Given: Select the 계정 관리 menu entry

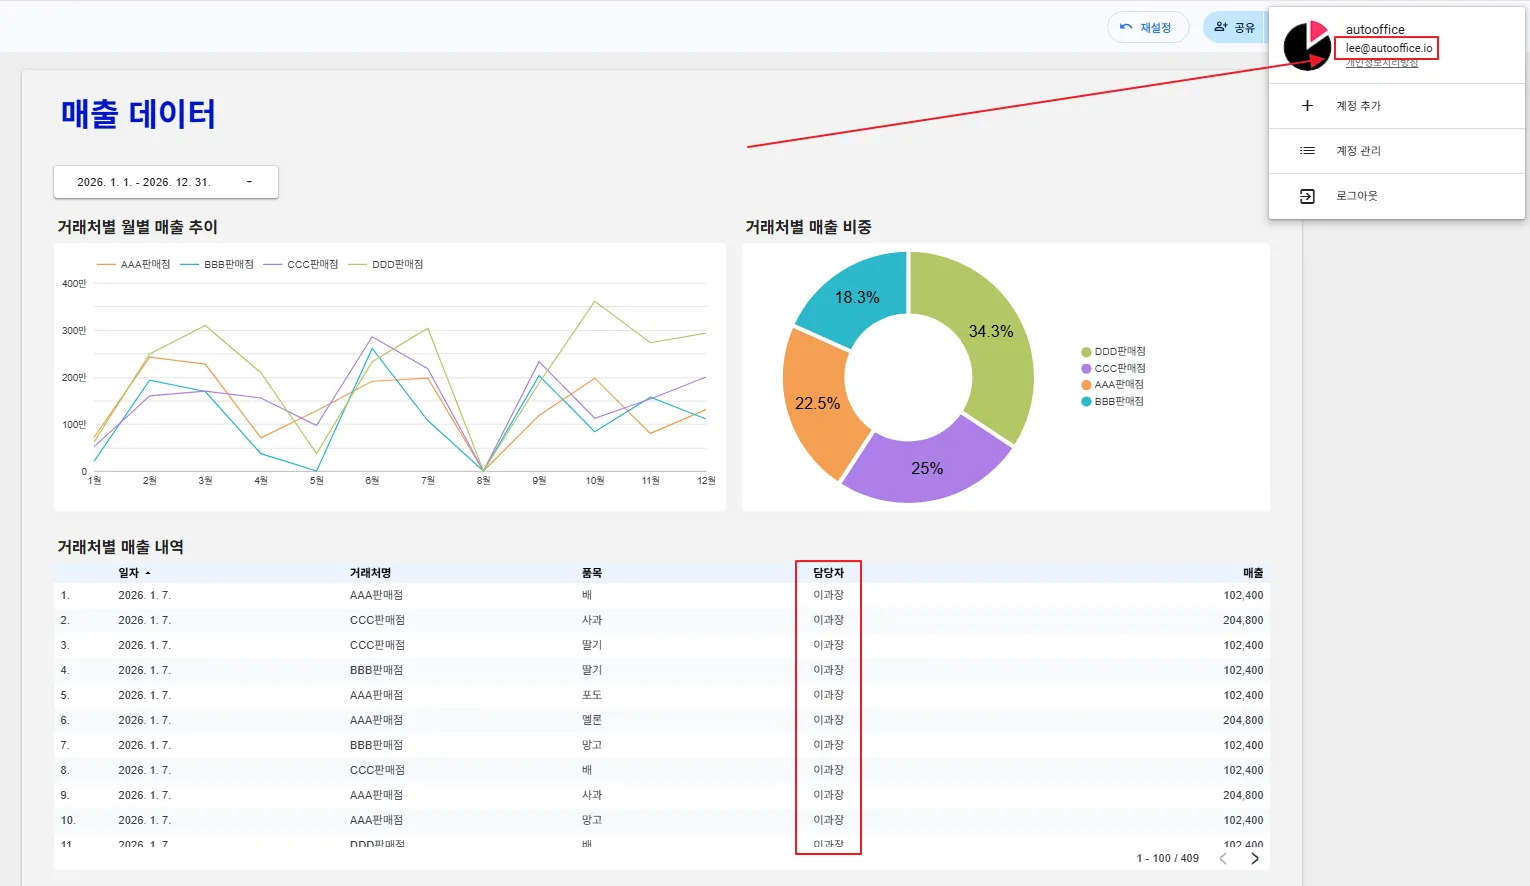Looking at the screenshot, I should point(1396,151).
